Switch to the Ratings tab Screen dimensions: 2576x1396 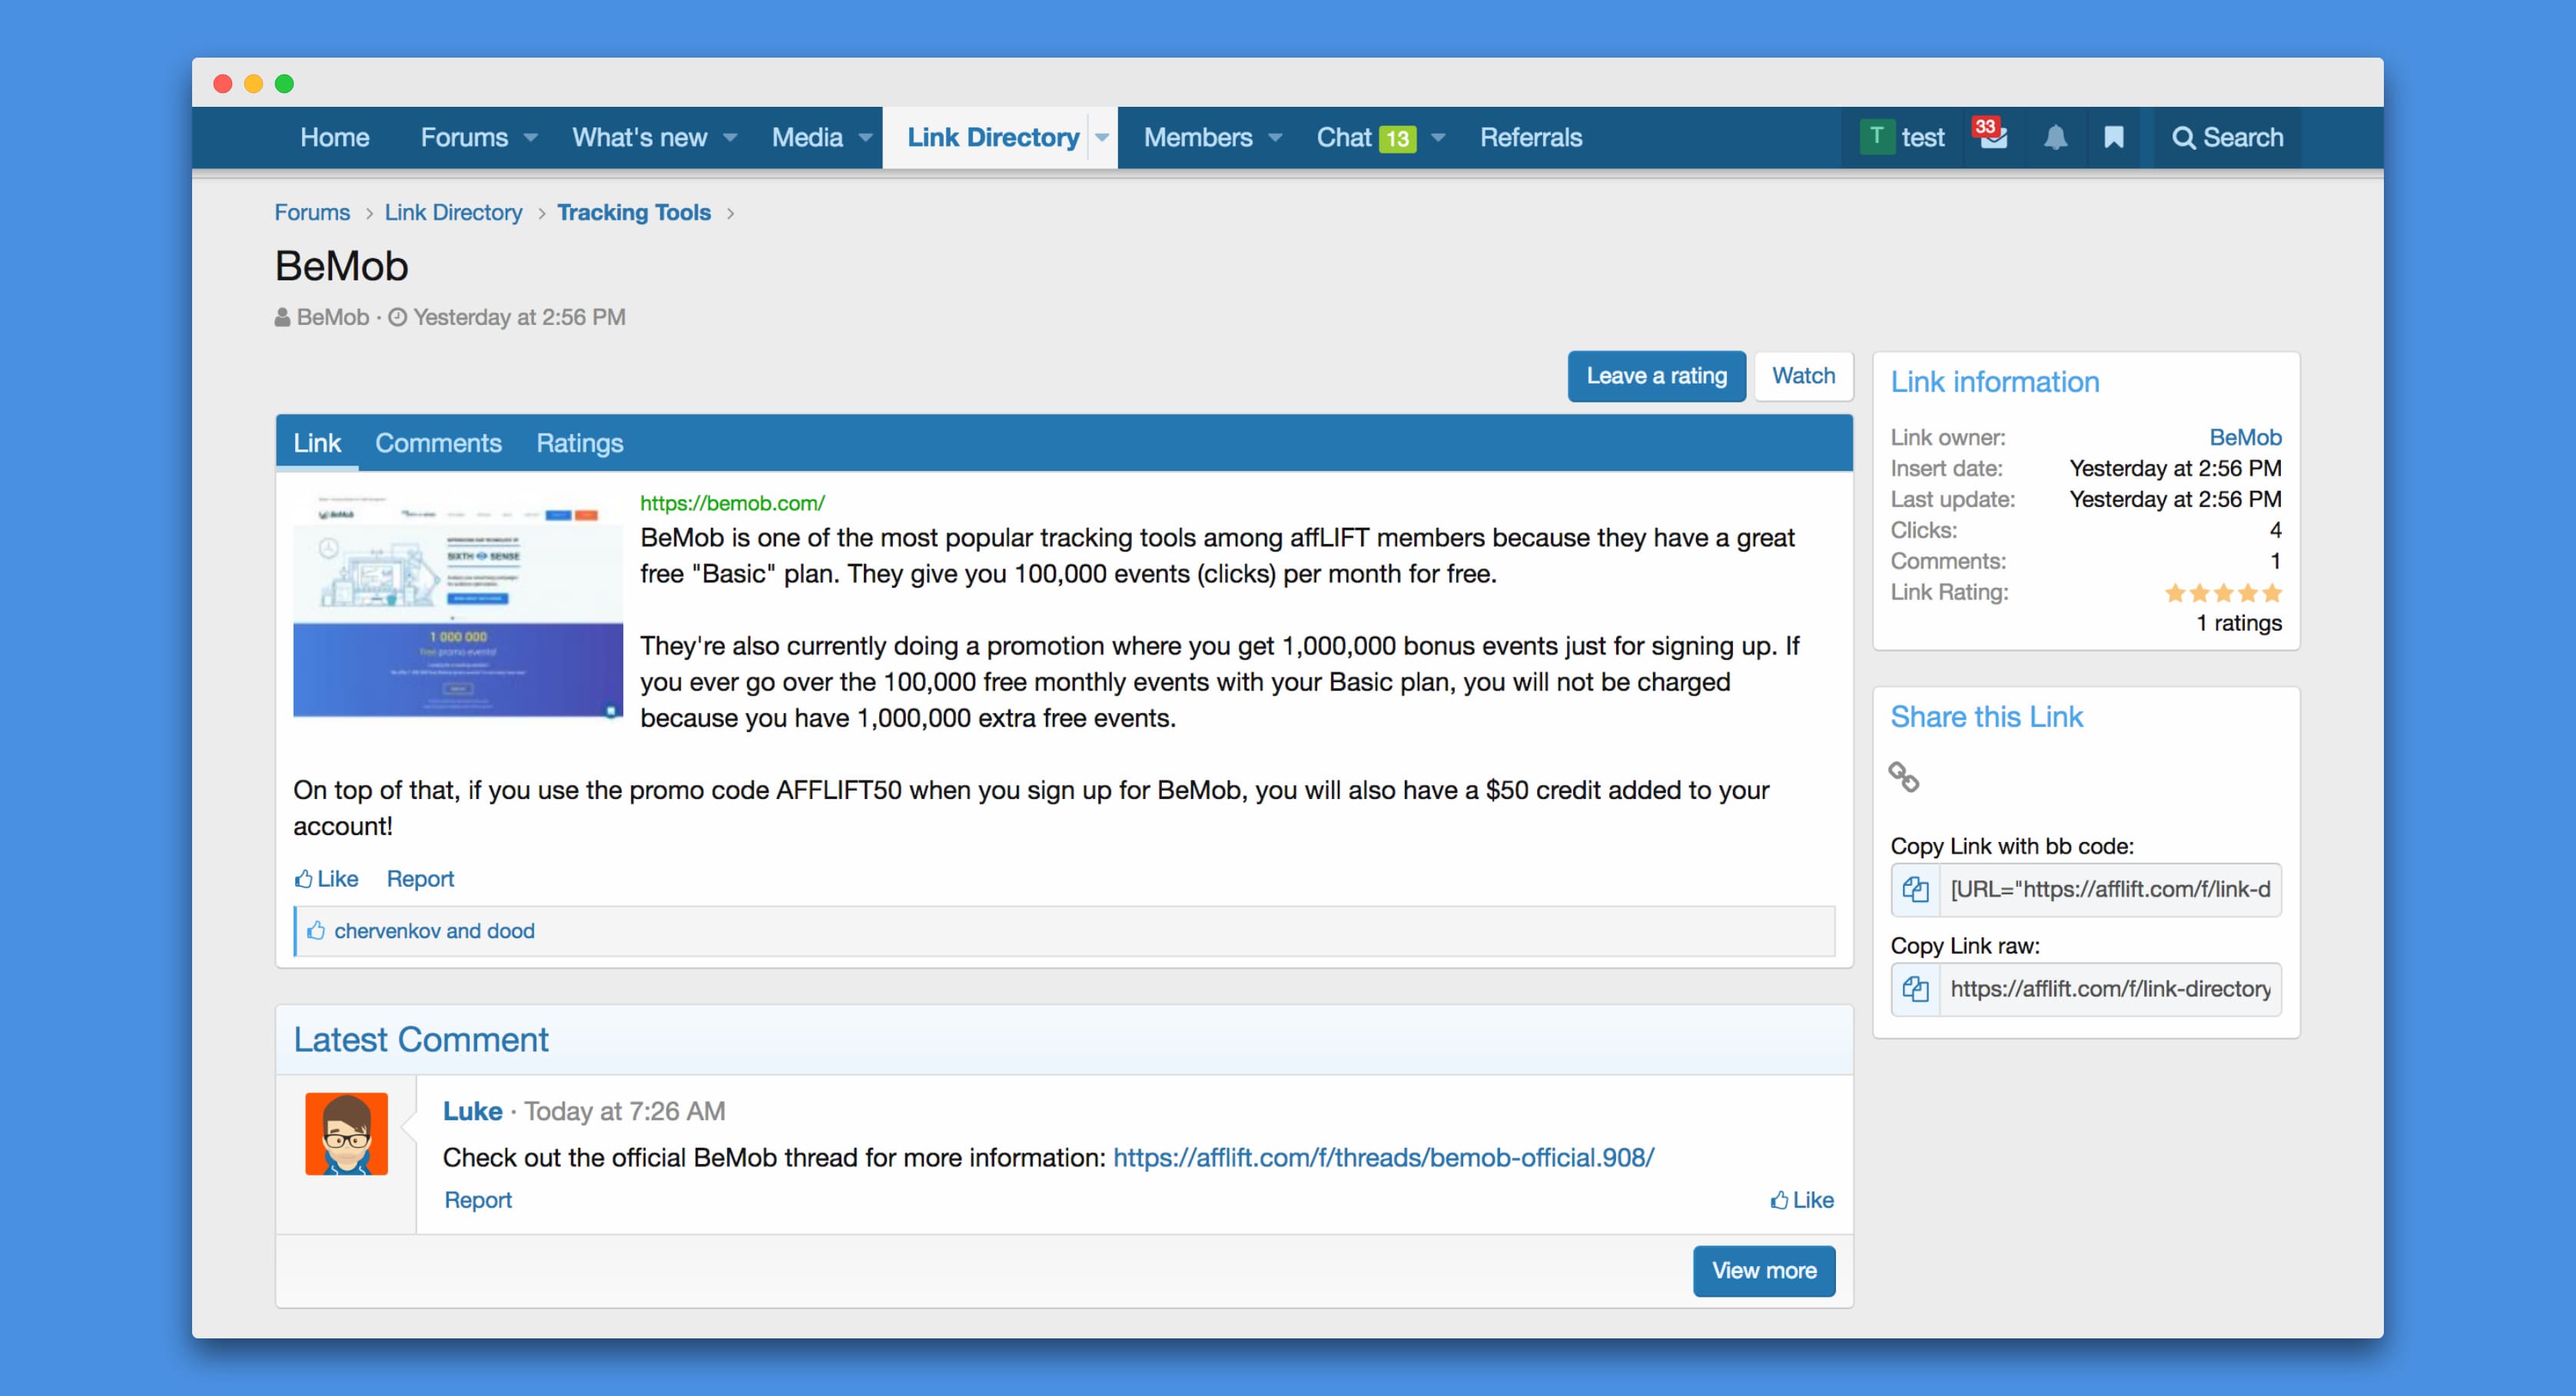pos(579,443)
